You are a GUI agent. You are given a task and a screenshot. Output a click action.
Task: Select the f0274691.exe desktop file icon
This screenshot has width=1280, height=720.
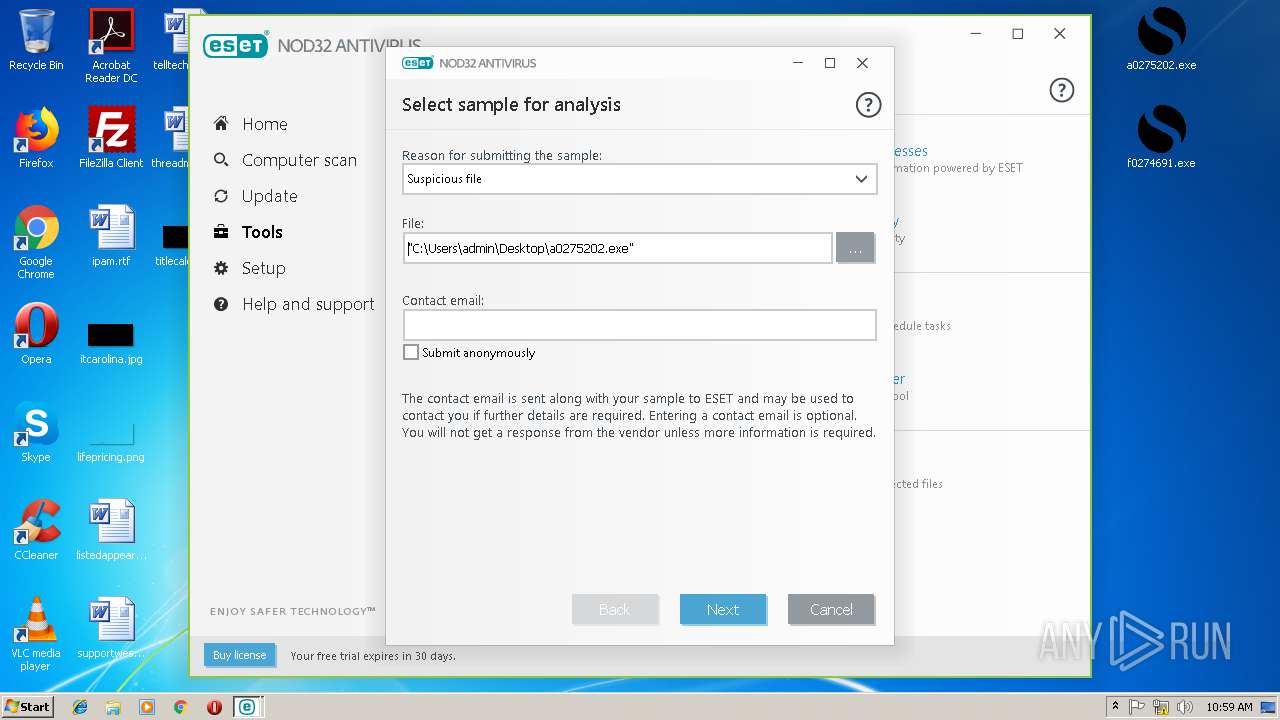[x=1161, y=138]
